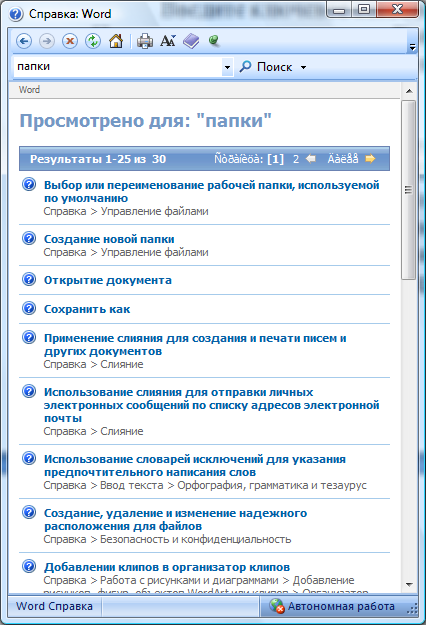Click the Word breadcrumb label
Screen dimensions: 426x625
point(29,90)
